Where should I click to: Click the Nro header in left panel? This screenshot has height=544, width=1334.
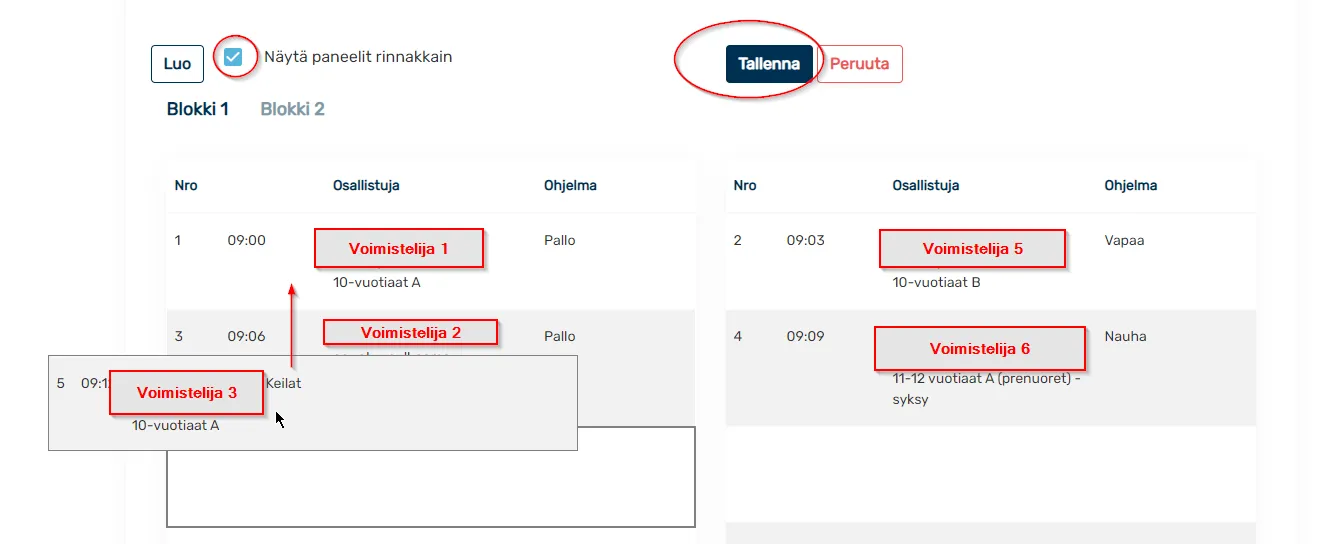[186, 186]
